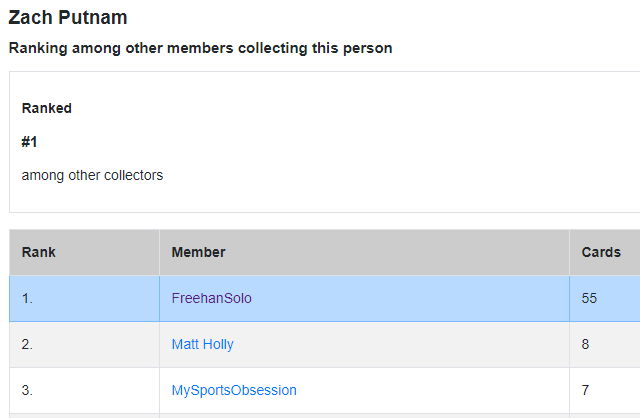
Task: Open Matt Holly member profile link
Action: click(x=202, y=345)
